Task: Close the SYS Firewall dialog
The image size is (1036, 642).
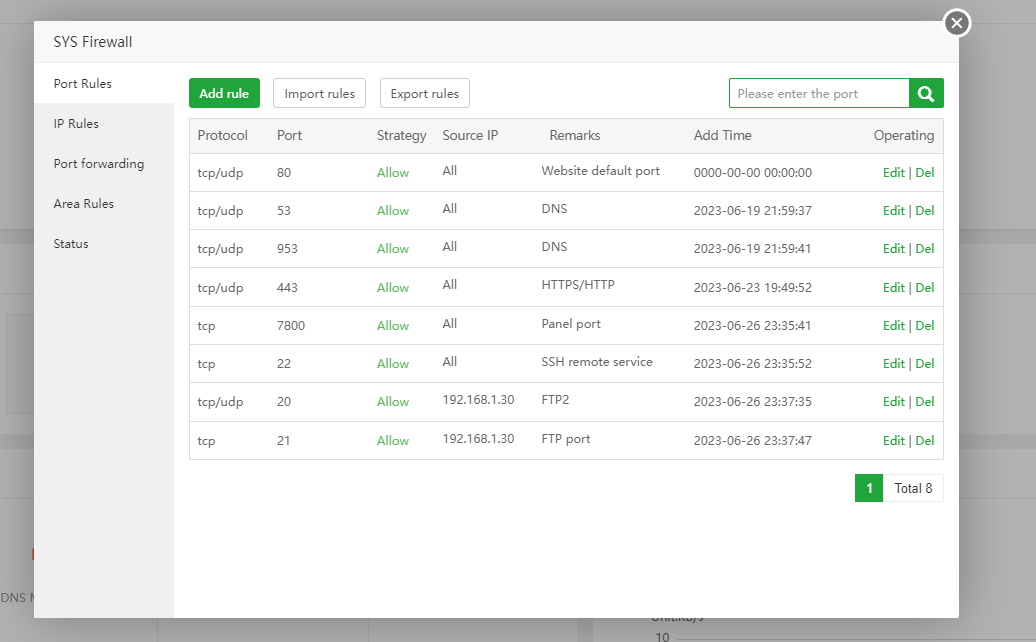Action: point(957,23)
